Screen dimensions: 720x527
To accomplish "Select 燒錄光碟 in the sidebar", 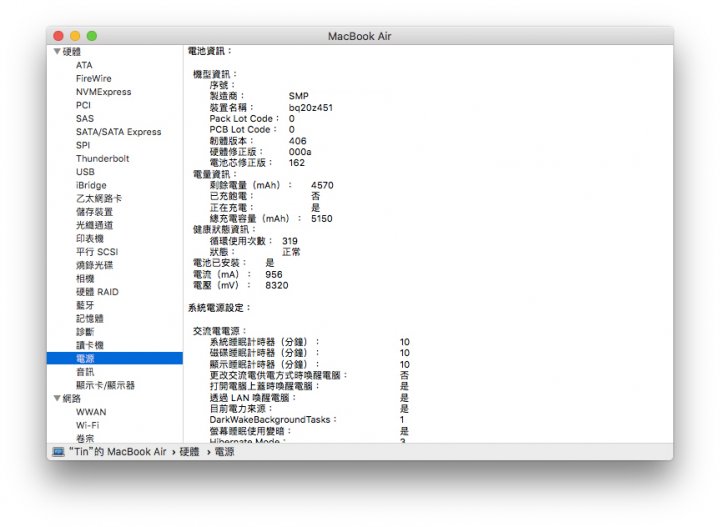I will point(94,265).
